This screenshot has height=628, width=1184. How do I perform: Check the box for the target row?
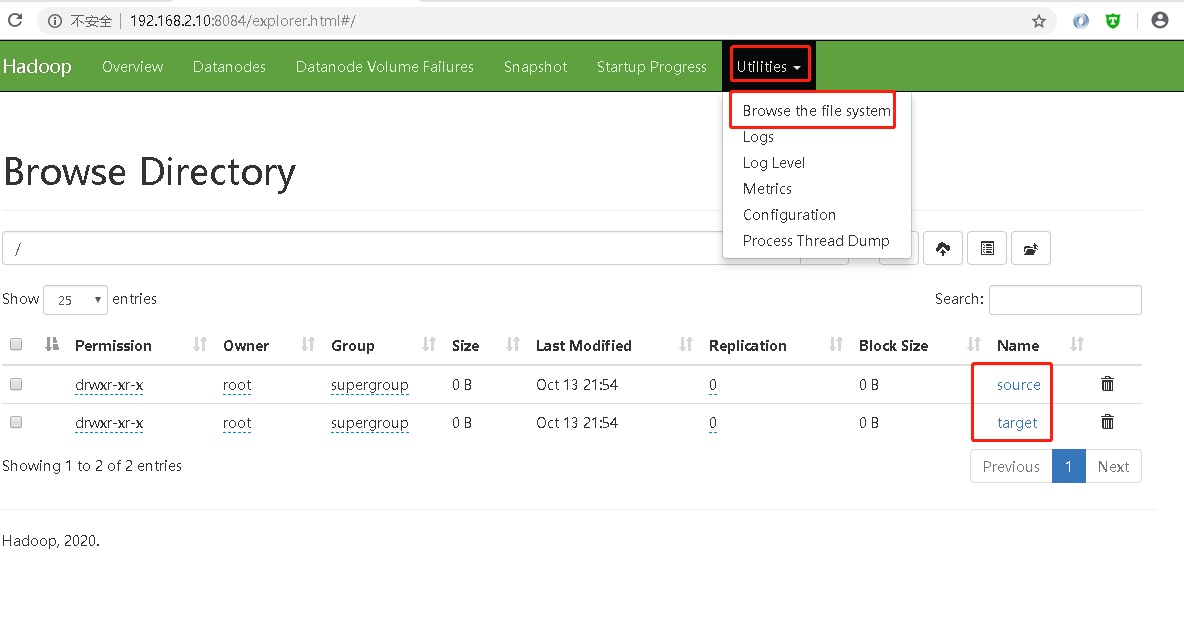[x=16, y=423]
